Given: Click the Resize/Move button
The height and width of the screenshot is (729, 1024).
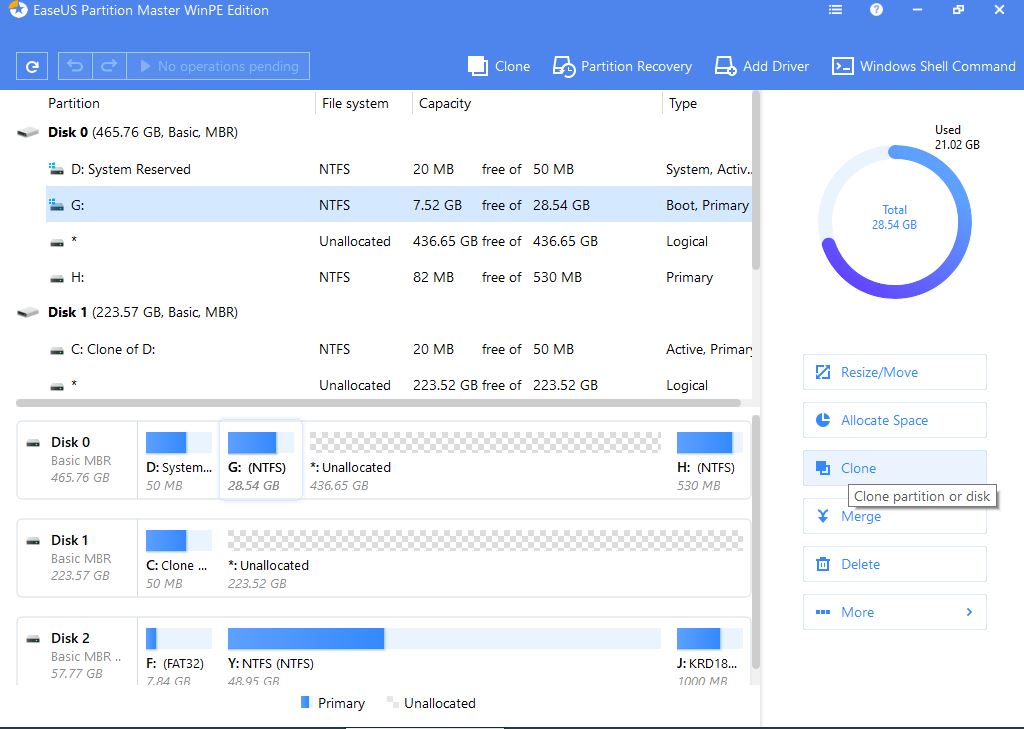Looking at the screenshot, I should click(x=894, y=372).
